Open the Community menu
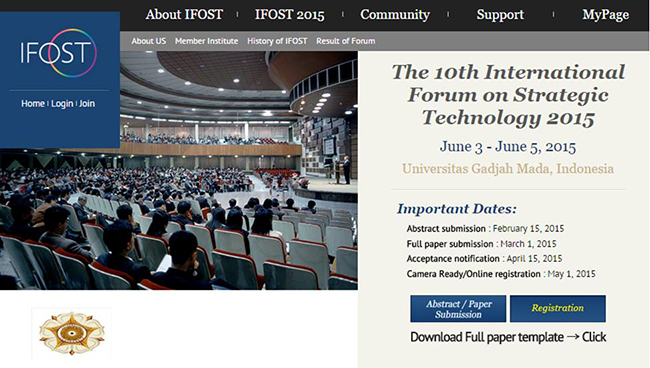This screenshot has width=650, height=368. [395, 15]
